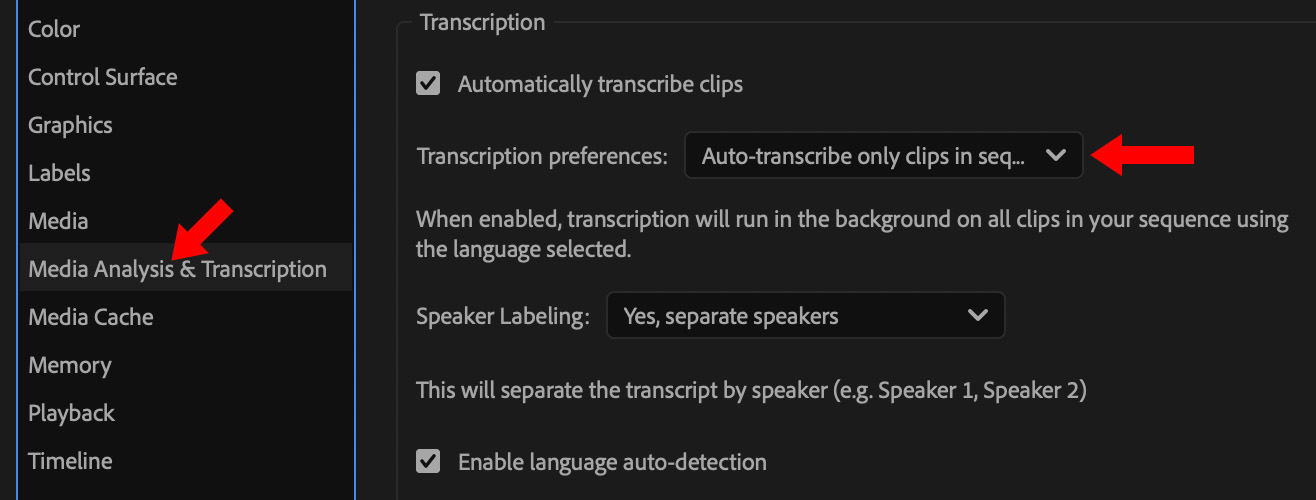The image size is (1316, 500).
Task: Uncheck the Automatically transcribe clips checkbox
Action: click(428, 84)
